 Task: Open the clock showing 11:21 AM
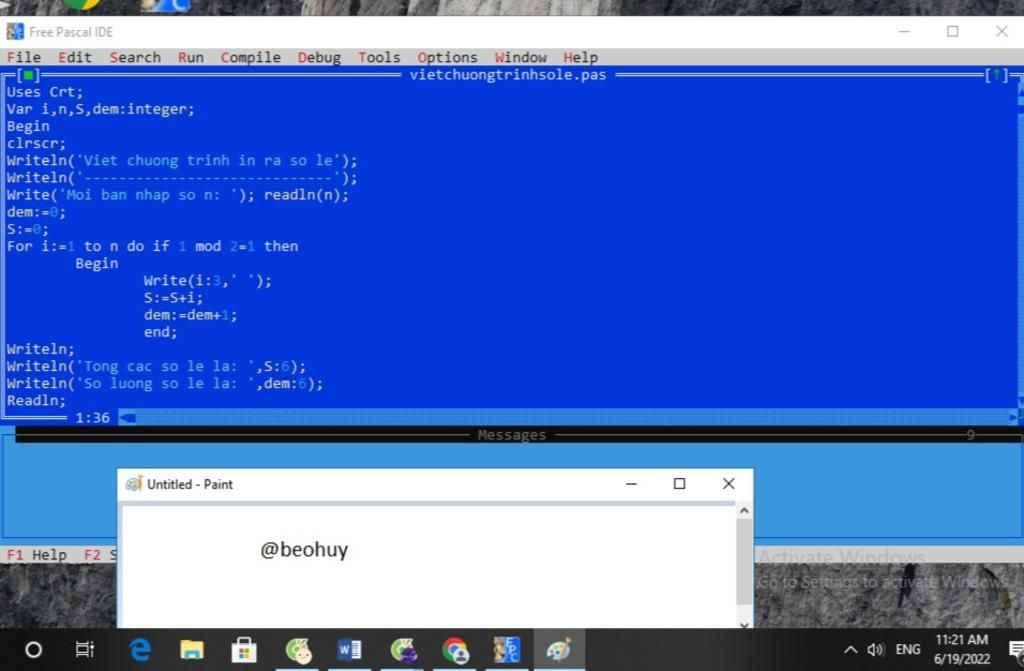click(961, 649)
